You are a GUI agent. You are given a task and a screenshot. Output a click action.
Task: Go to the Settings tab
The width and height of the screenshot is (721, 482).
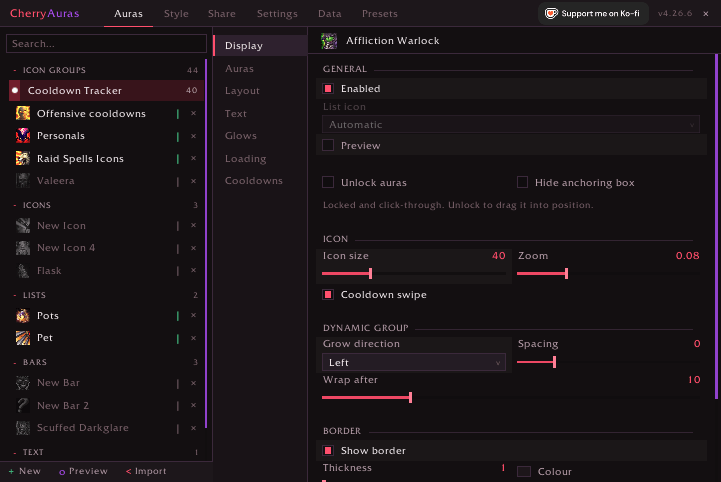coord(277,14)
